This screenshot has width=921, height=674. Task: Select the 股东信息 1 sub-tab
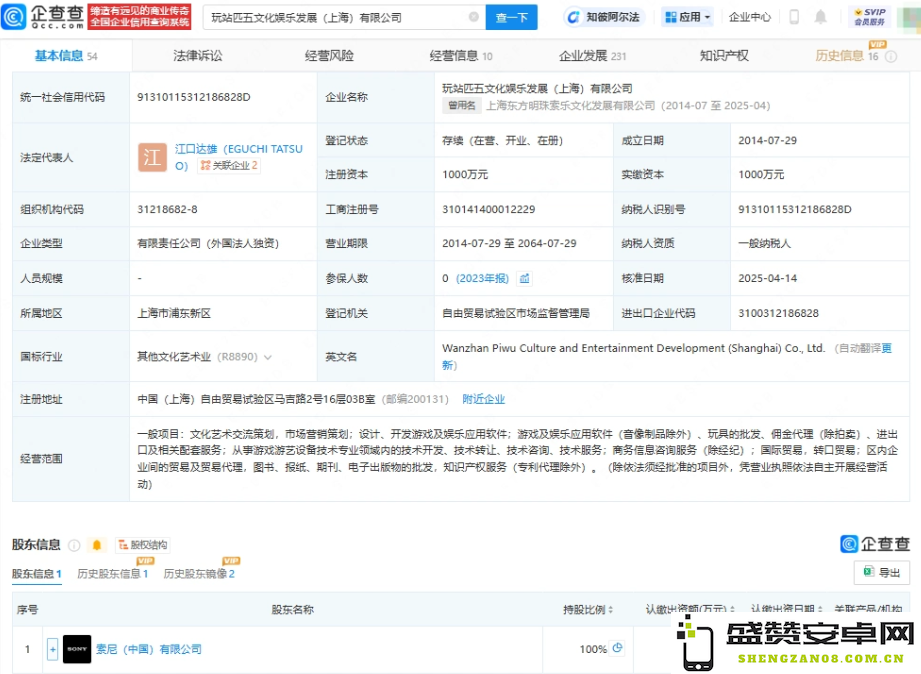coord(36,574)
